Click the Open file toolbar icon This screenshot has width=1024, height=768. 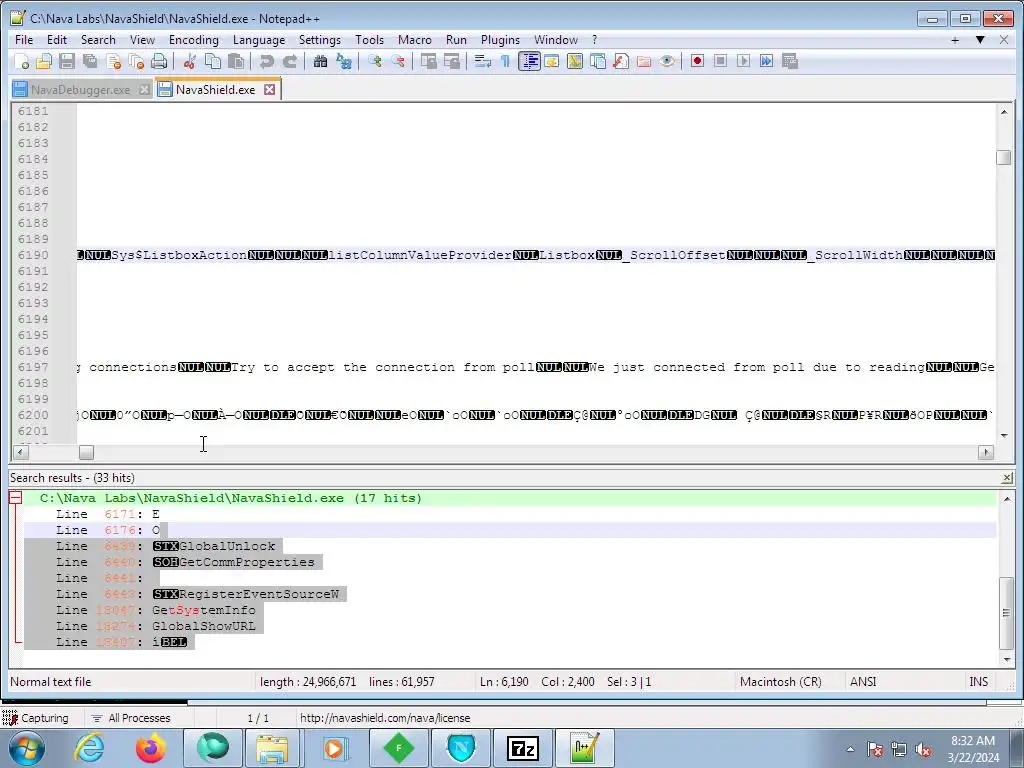44,61
